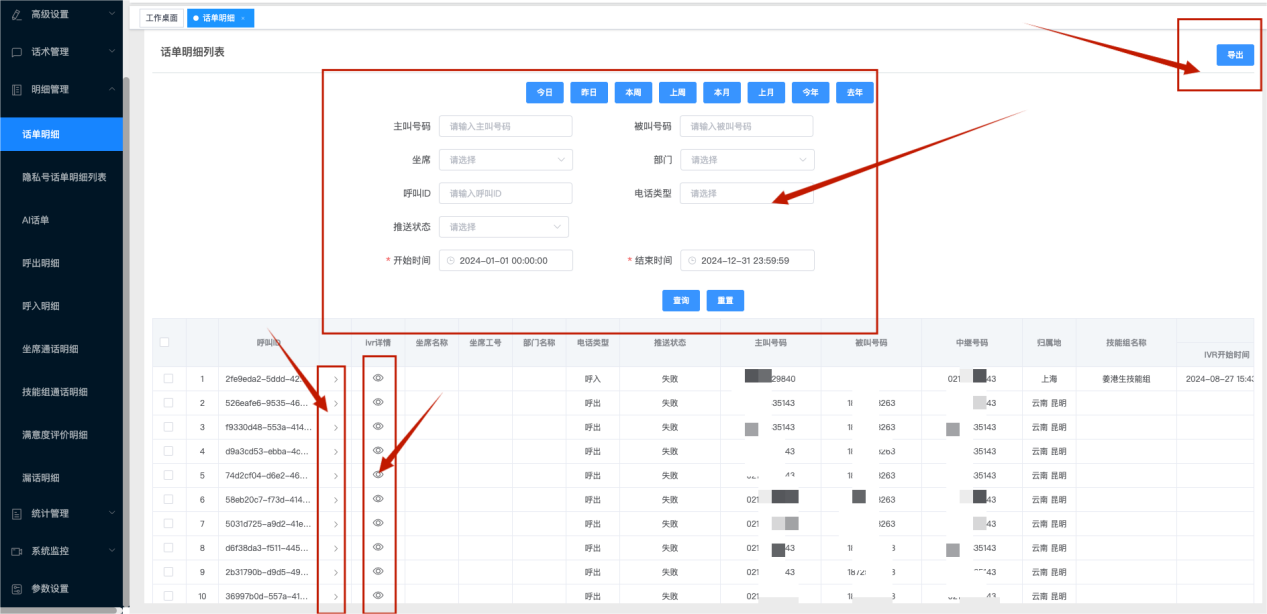Switch to the 工作桌面 tab
The height and width of the screenshot is (614, 1267).
pos(162,18)
